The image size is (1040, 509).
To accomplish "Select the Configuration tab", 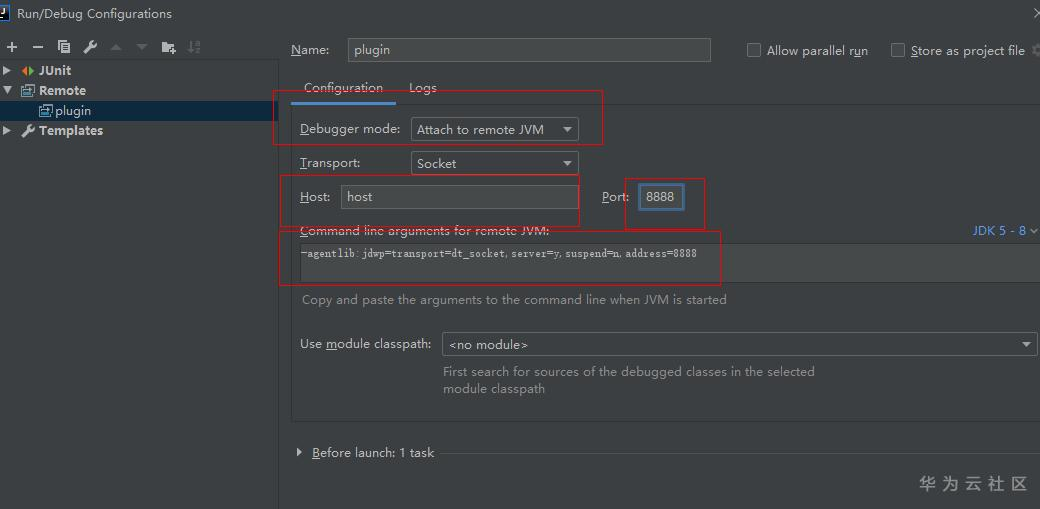I will pos(343,88).
